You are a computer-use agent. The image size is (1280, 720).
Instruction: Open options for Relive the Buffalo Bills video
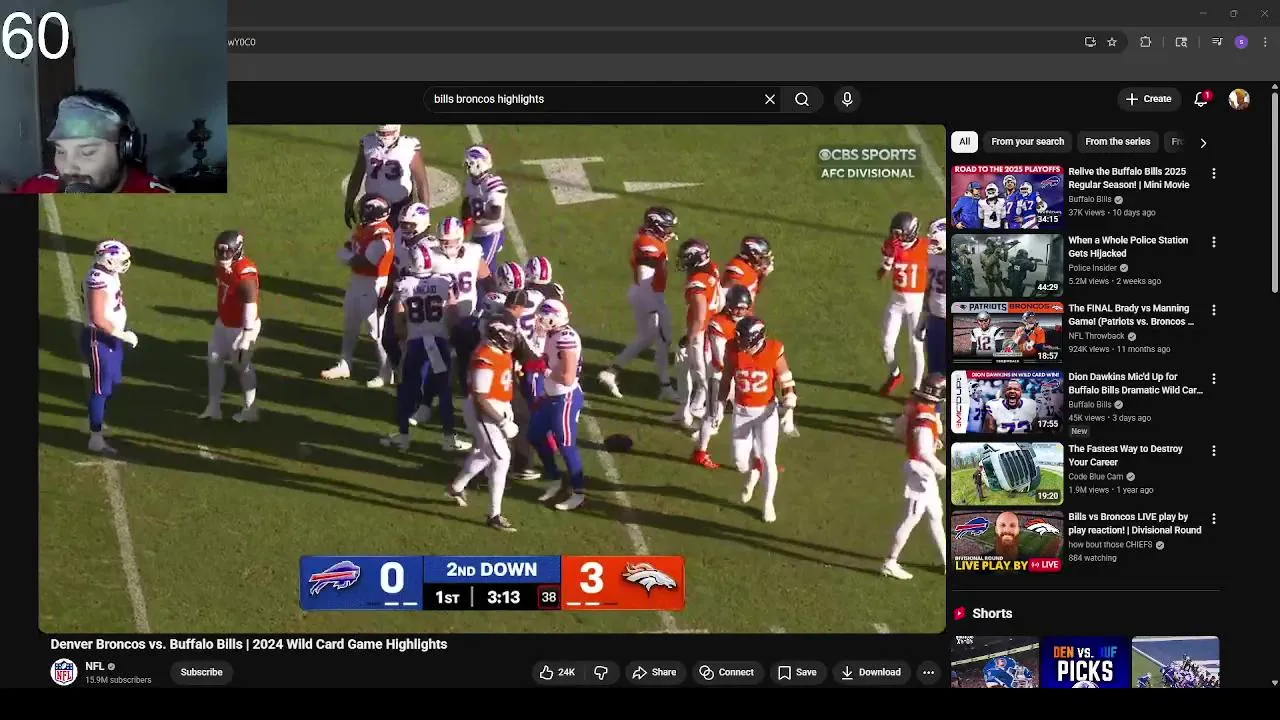tap(1214, 174)
